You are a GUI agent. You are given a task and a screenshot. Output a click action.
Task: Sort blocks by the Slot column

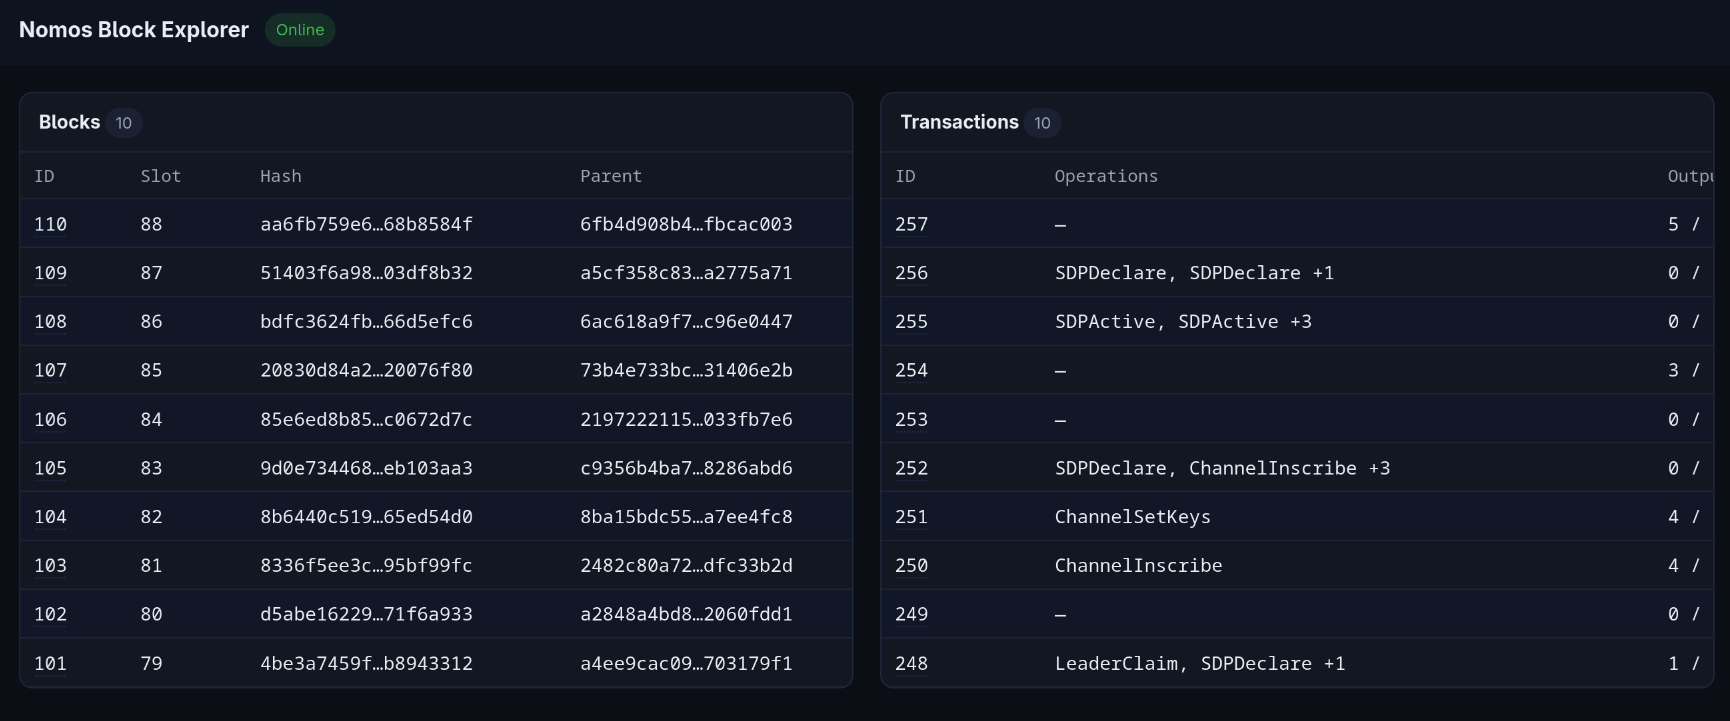point(160,176)
